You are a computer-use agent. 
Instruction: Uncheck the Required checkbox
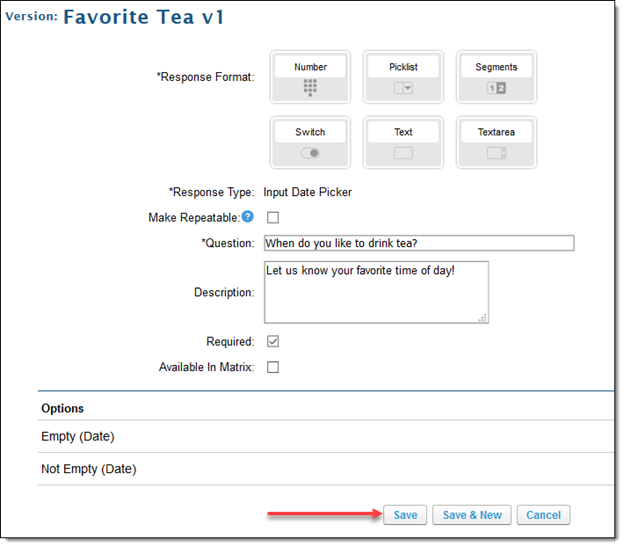coord(273,341)
